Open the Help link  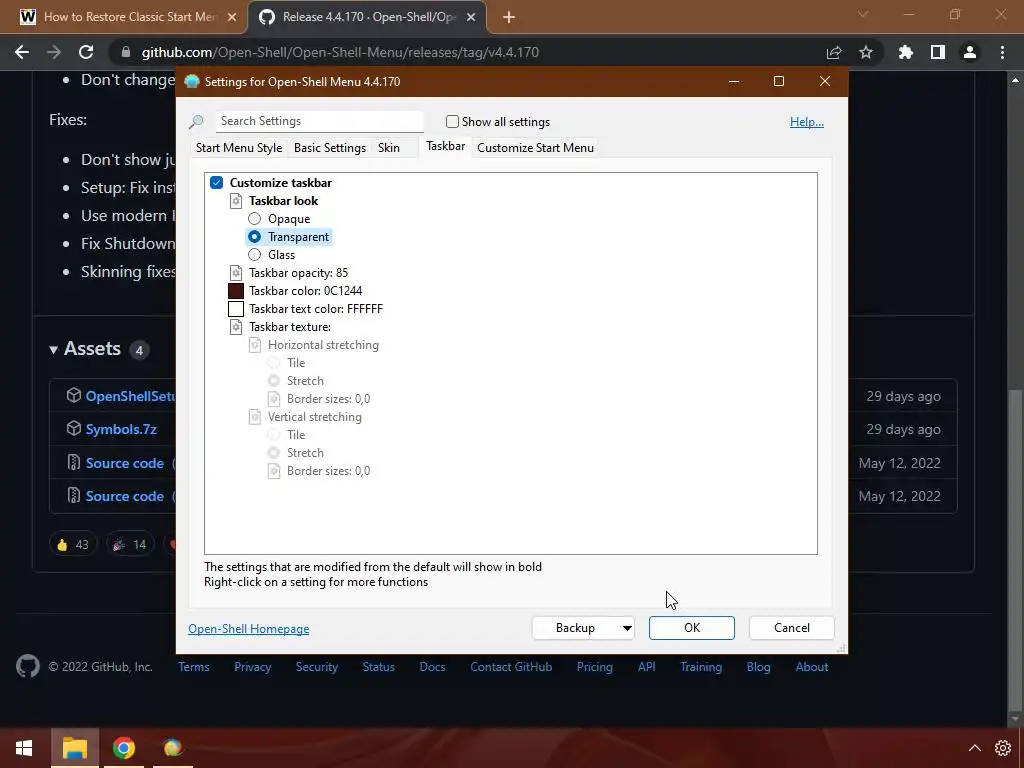(x=807, y=121)
